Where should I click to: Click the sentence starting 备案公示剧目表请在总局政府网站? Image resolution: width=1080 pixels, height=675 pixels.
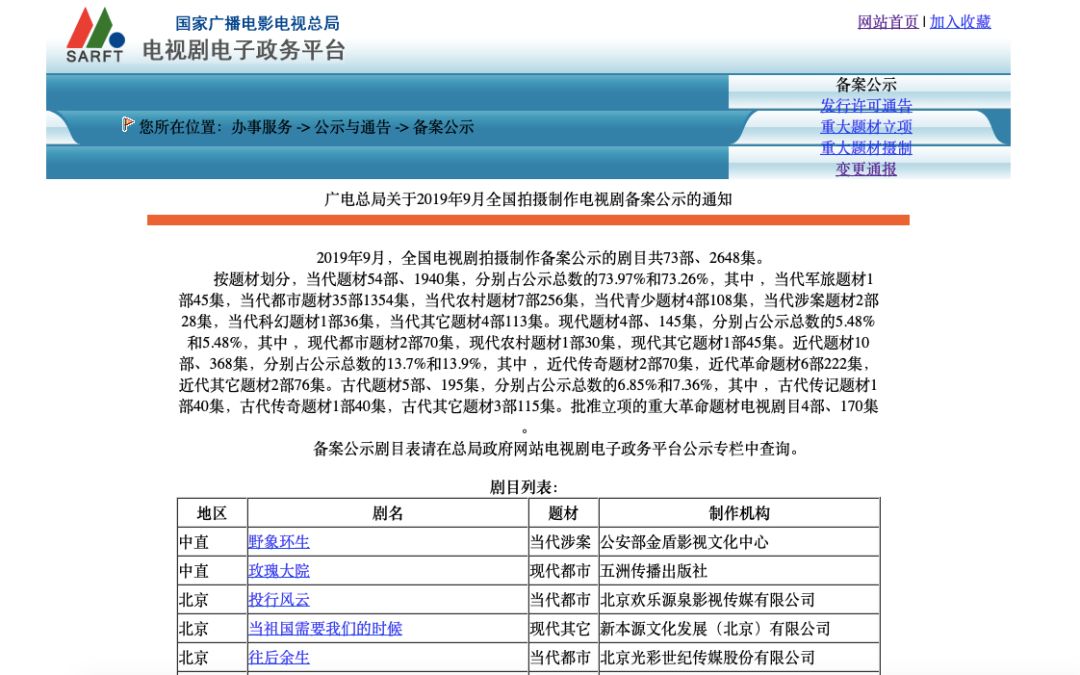[557, 449]
